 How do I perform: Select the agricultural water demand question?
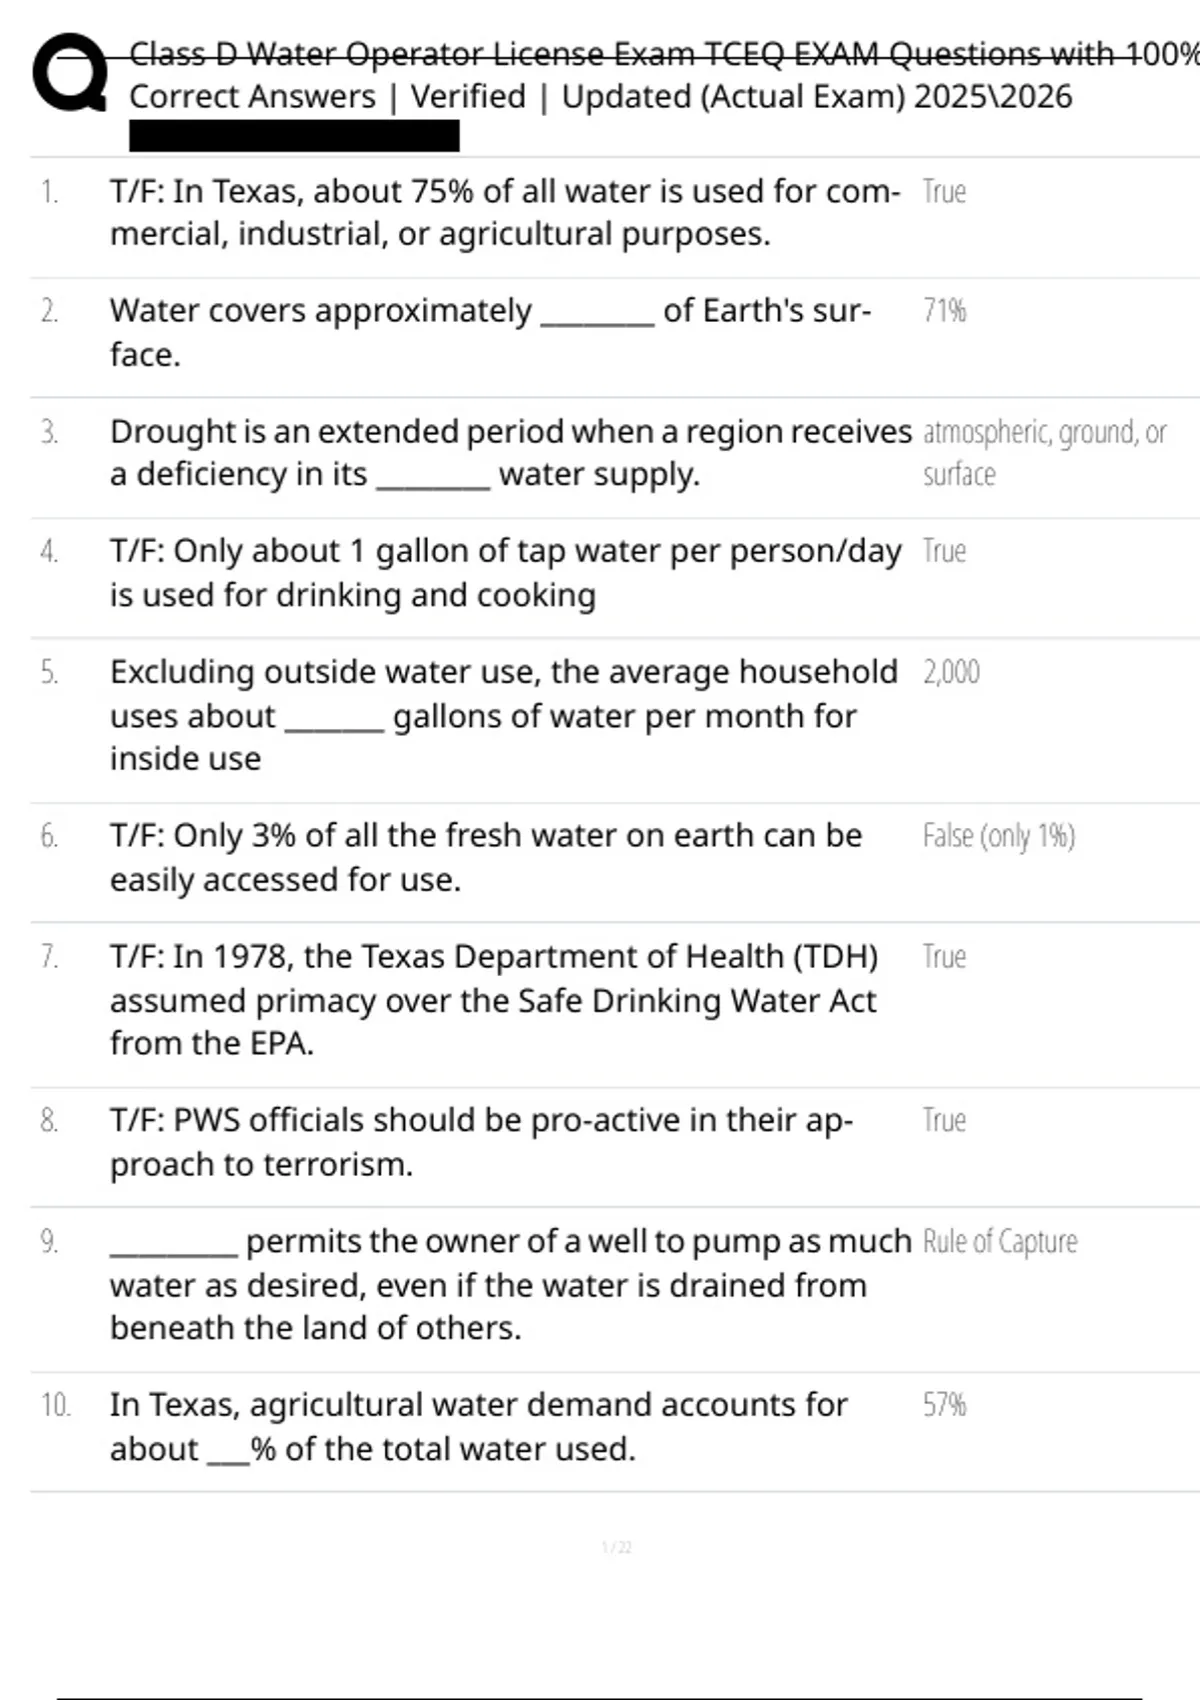[478, 1426]
